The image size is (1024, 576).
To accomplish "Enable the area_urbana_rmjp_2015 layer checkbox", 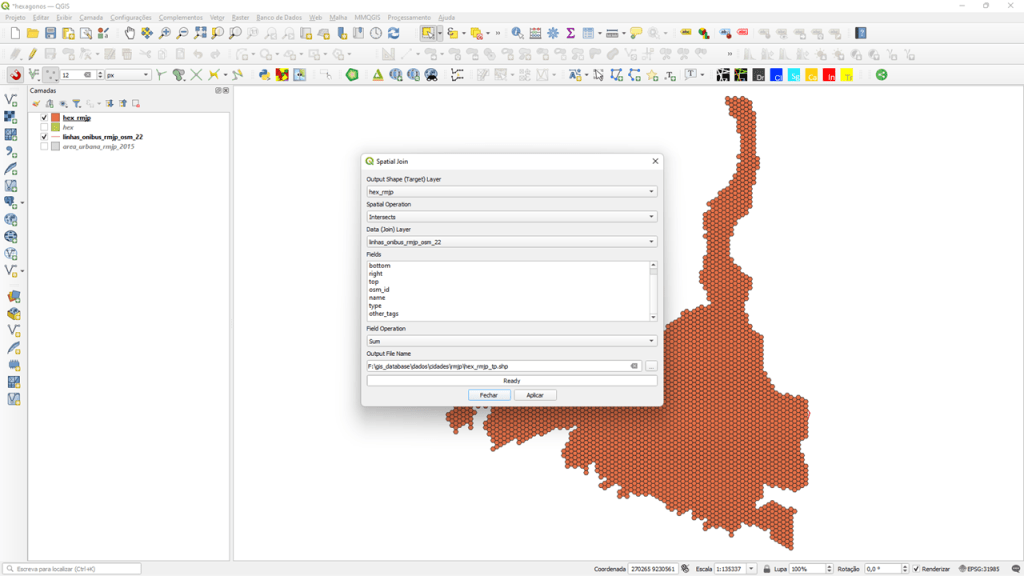I will [x=44, y=147].
